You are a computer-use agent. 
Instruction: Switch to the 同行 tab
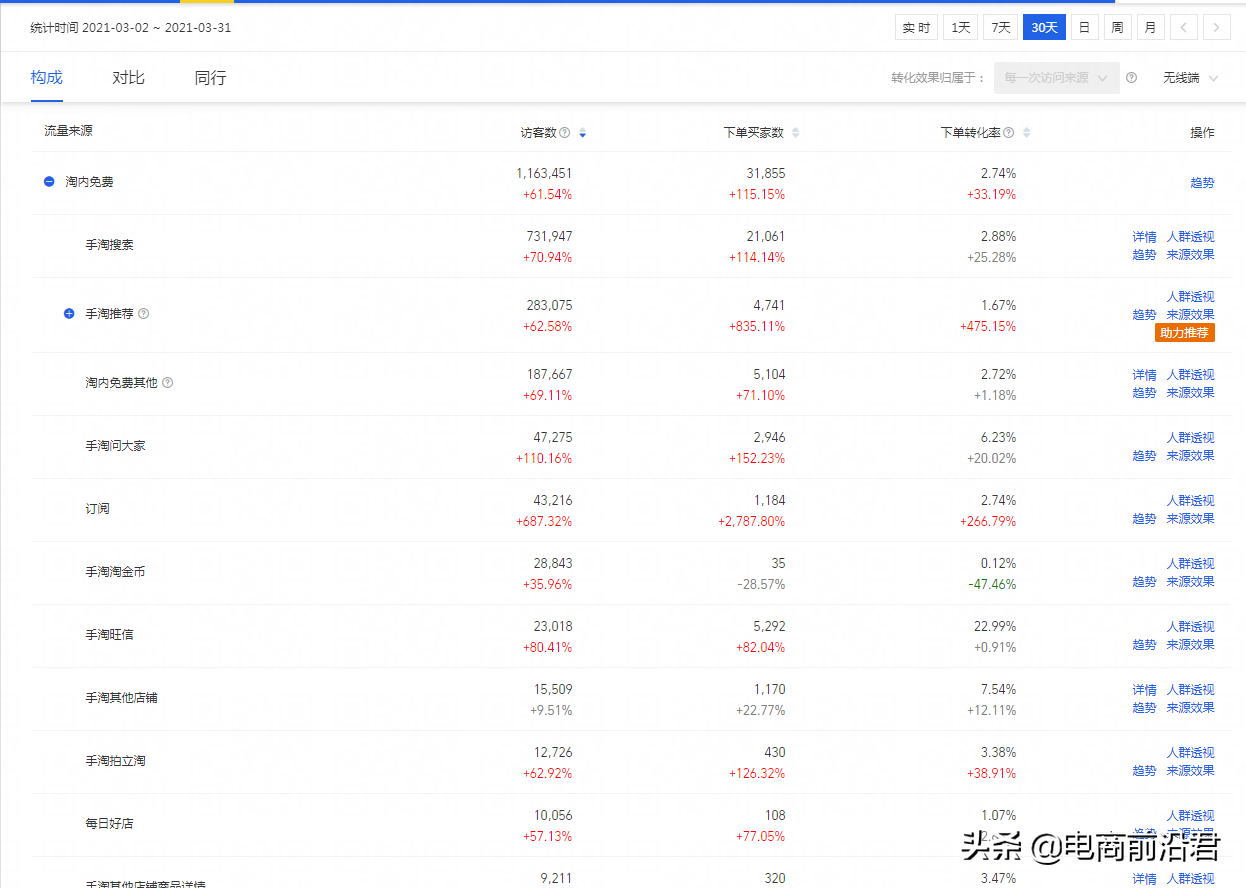[x=211, y=77]
